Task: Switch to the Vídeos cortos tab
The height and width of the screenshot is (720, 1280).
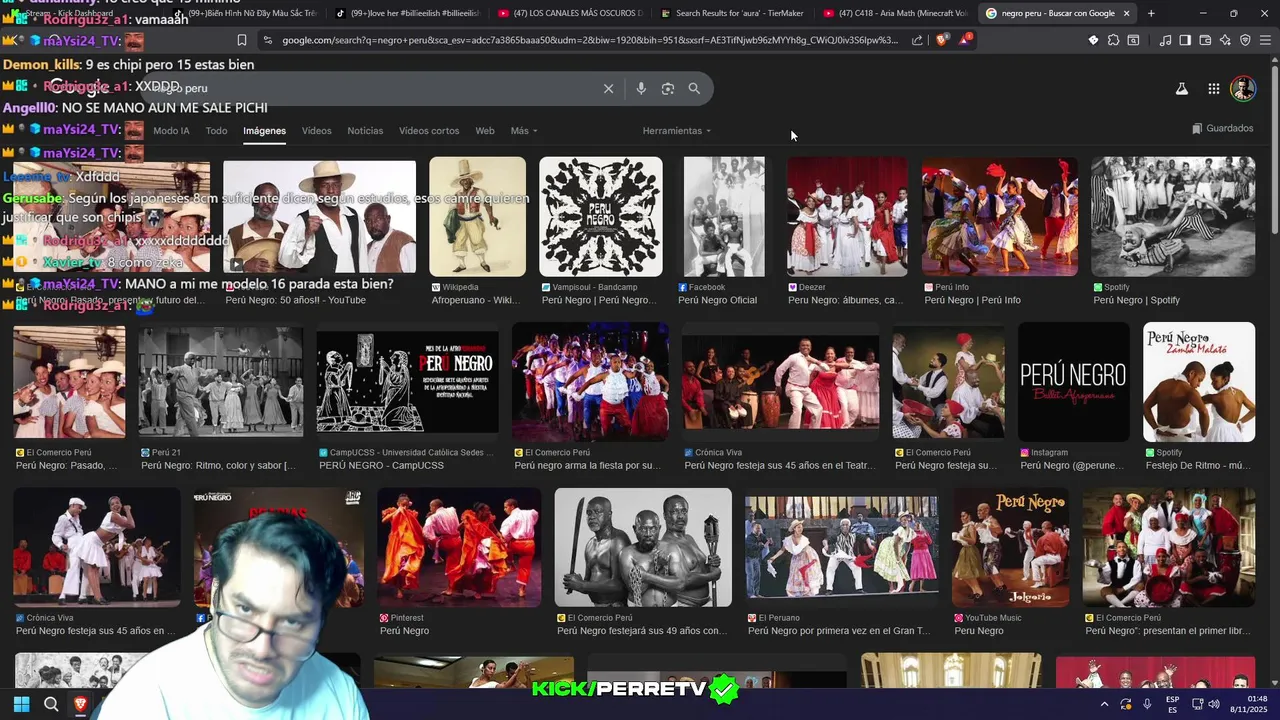Action: [429, 131]
